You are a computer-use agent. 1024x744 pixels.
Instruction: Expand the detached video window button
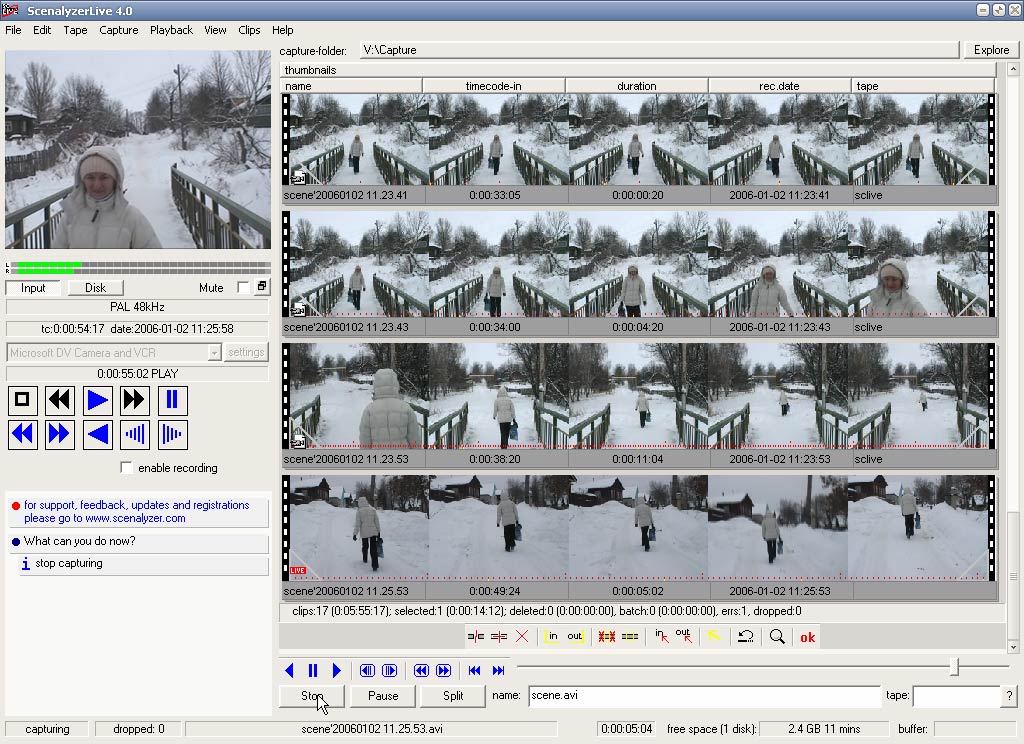click(262, 288)
